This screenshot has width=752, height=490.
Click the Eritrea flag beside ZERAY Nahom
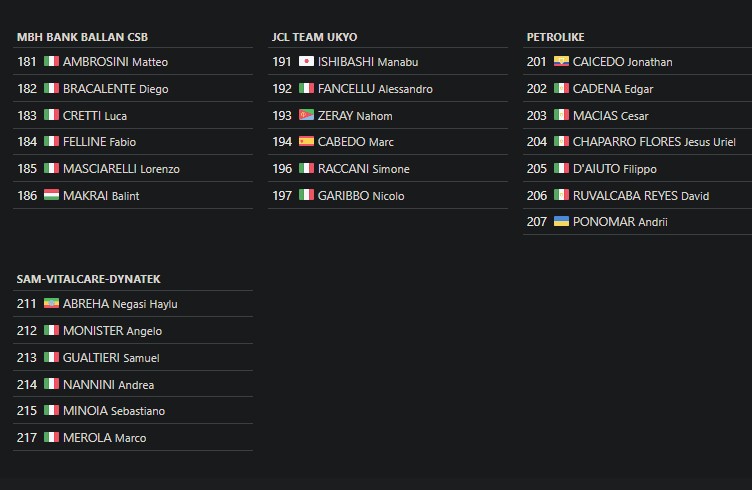coord(306,115)
